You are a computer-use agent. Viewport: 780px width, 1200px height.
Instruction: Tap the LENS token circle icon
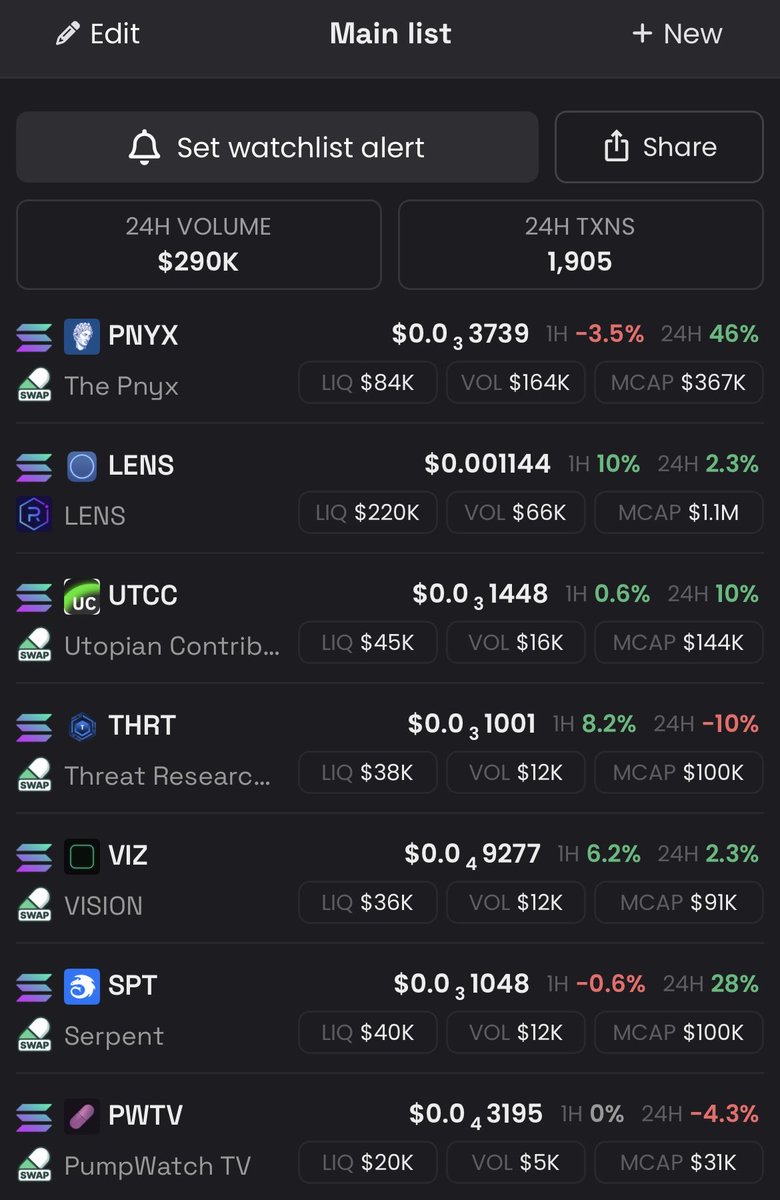82,466
